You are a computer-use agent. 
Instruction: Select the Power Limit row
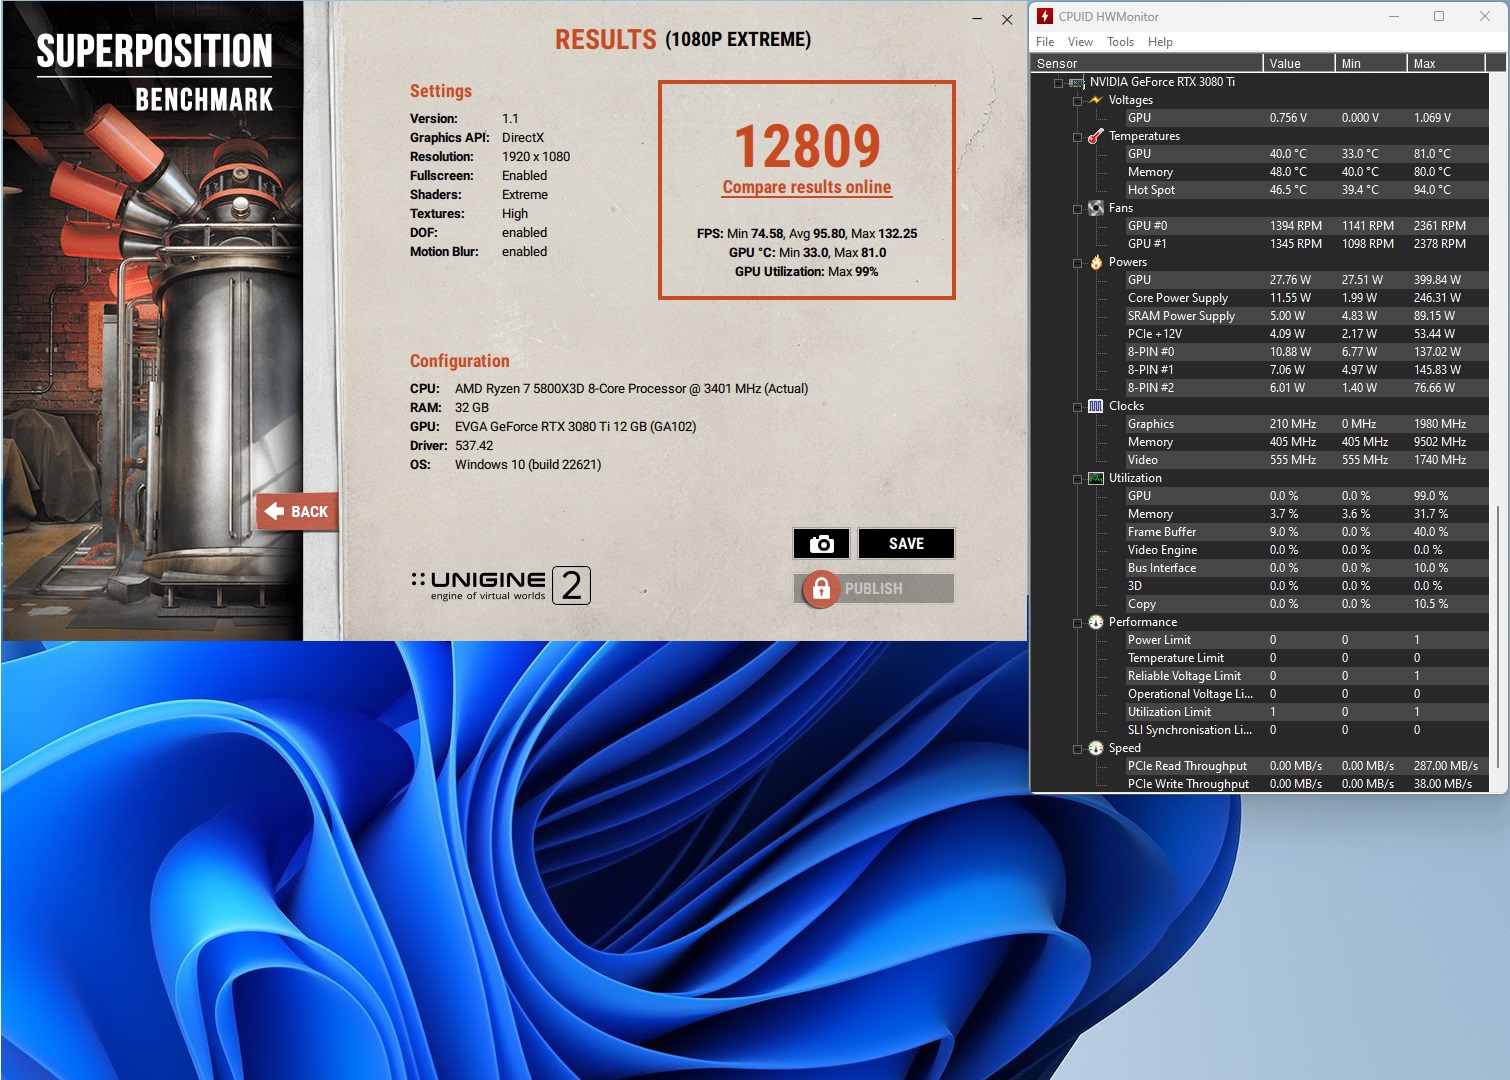pos(1306,640)
